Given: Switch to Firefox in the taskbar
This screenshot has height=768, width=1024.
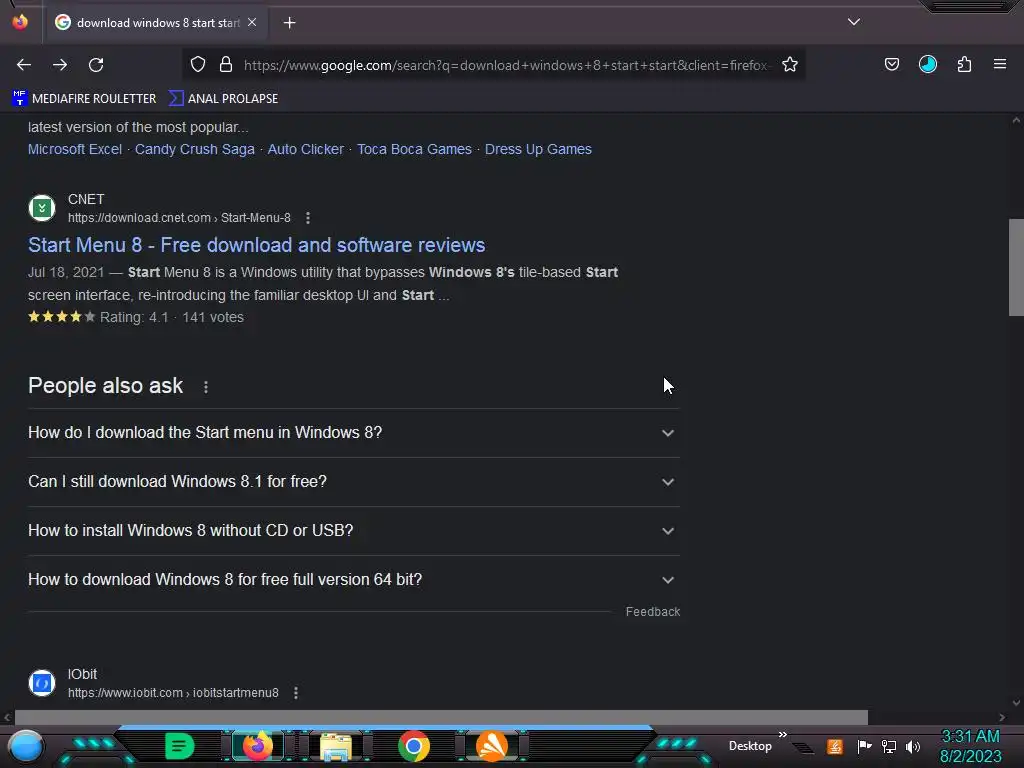Looking at the screenshot, I should pyautogui.click(x=257, y=746).
